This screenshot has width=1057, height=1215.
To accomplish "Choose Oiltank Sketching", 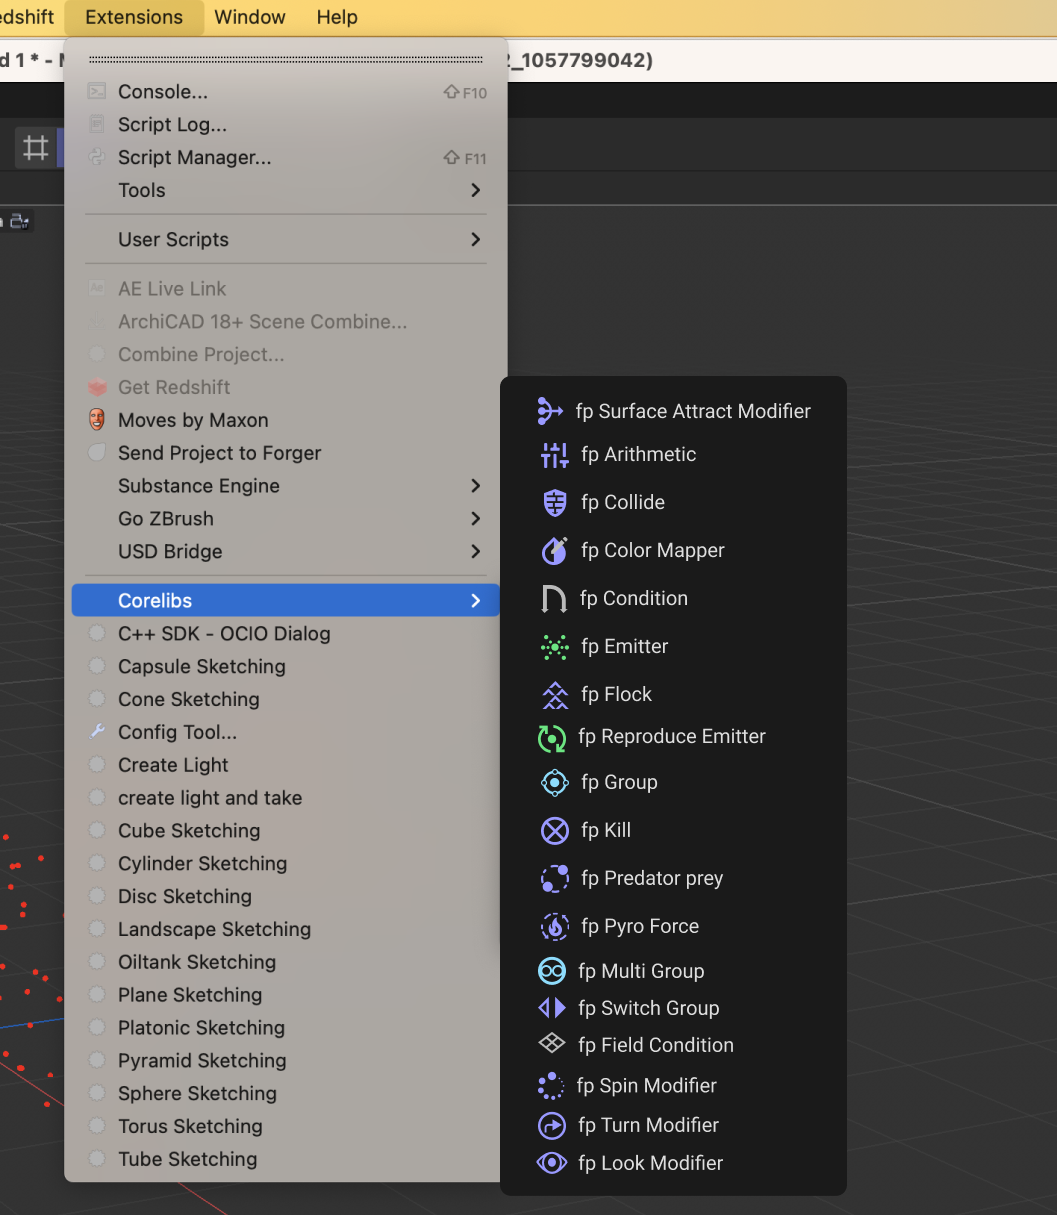I will tap(286, 963).
